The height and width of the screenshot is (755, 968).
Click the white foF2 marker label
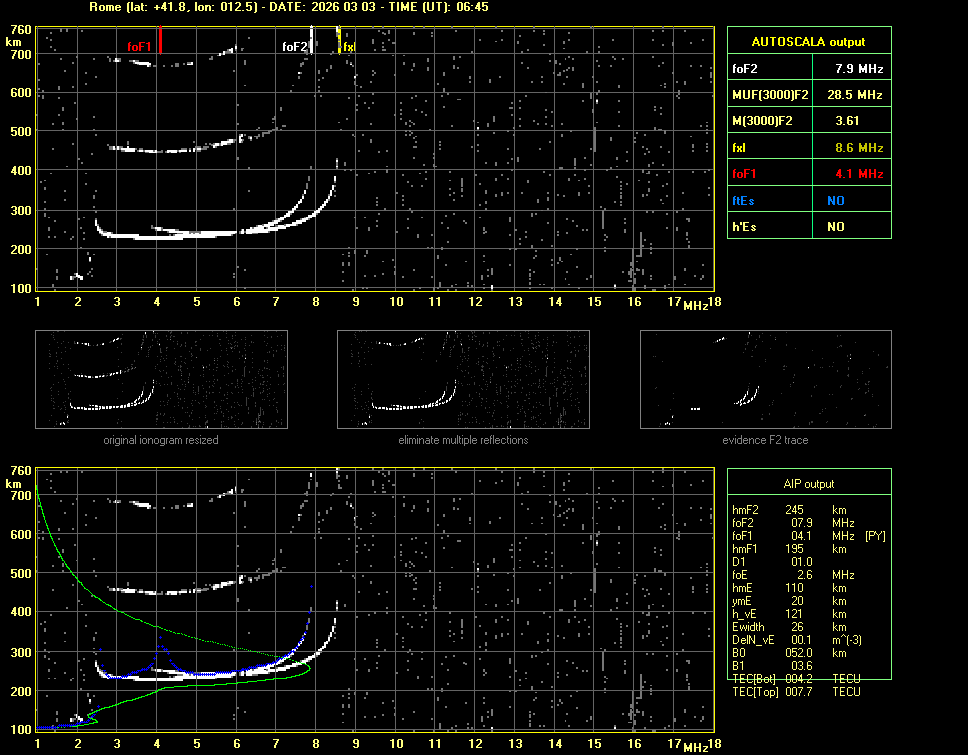point(294,47)
